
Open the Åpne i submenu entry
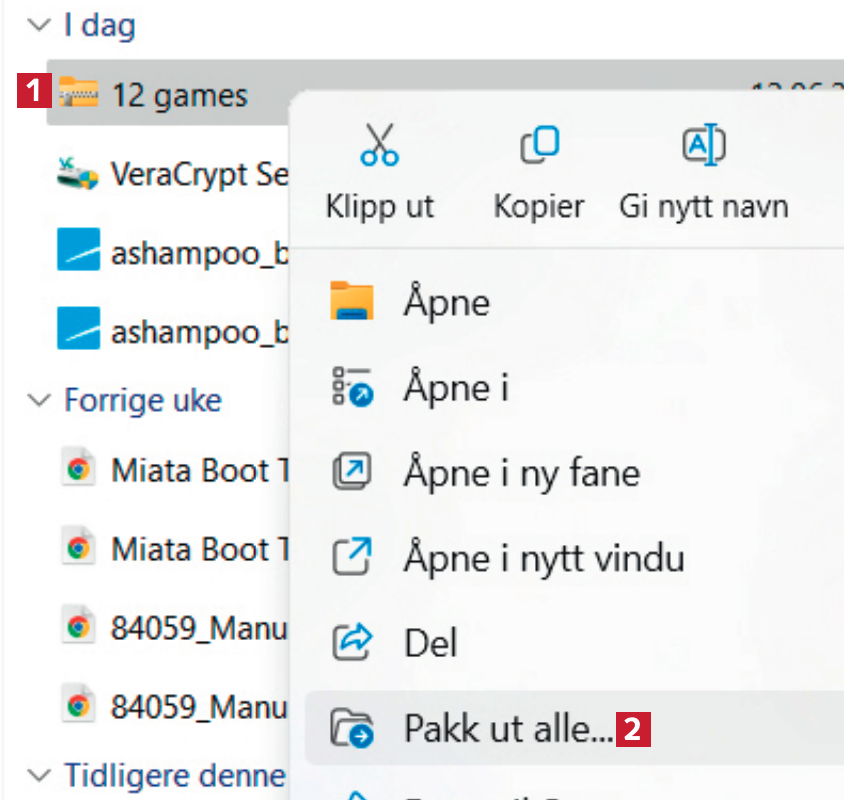click(456, 386)
